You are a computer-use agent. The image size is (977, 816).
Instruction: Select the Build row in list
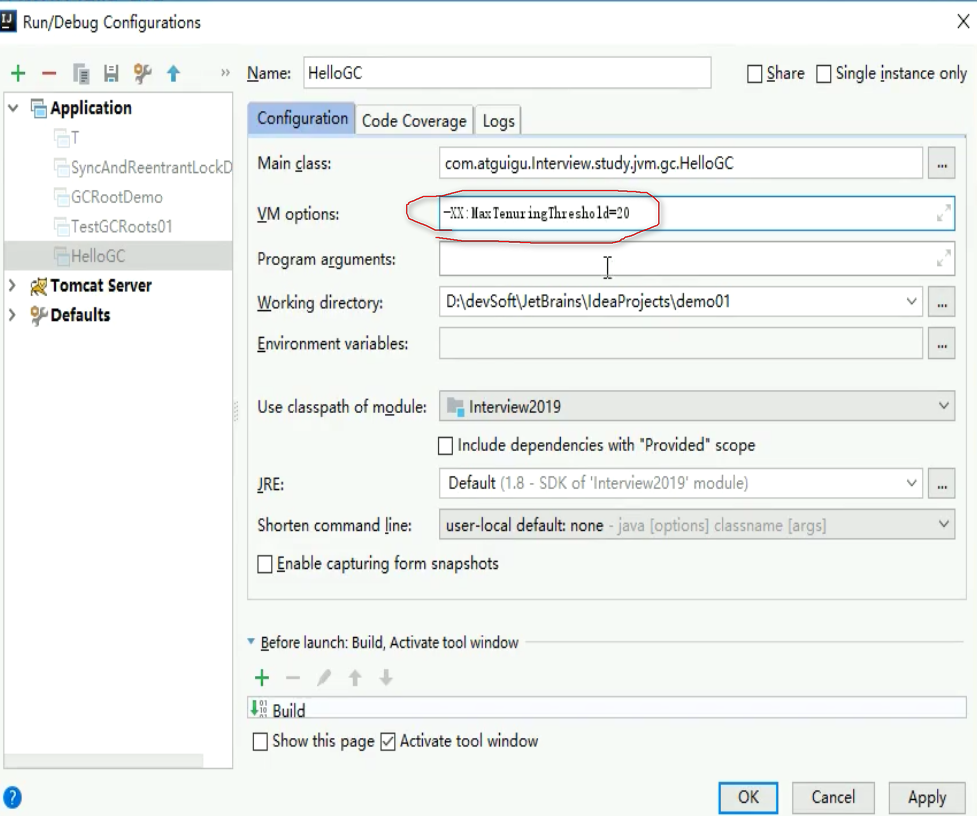click(x=607, y=708)
